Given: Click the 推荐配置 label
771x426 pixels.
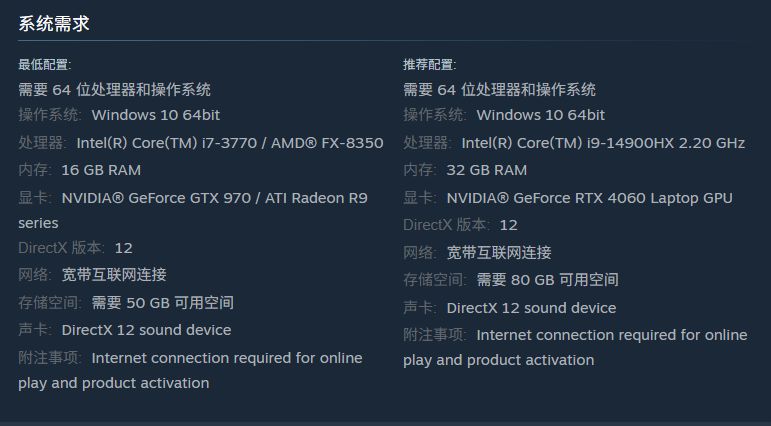Looking at the screenshot, I should (x=429, y=65).
